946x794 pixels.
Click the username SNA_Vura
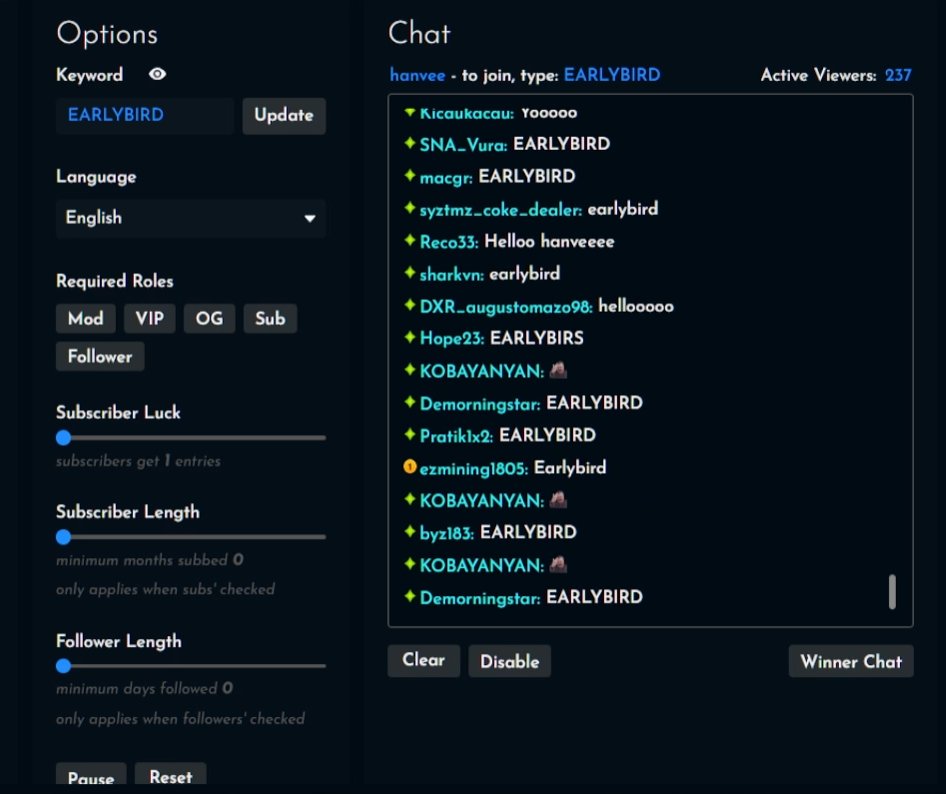463,145
